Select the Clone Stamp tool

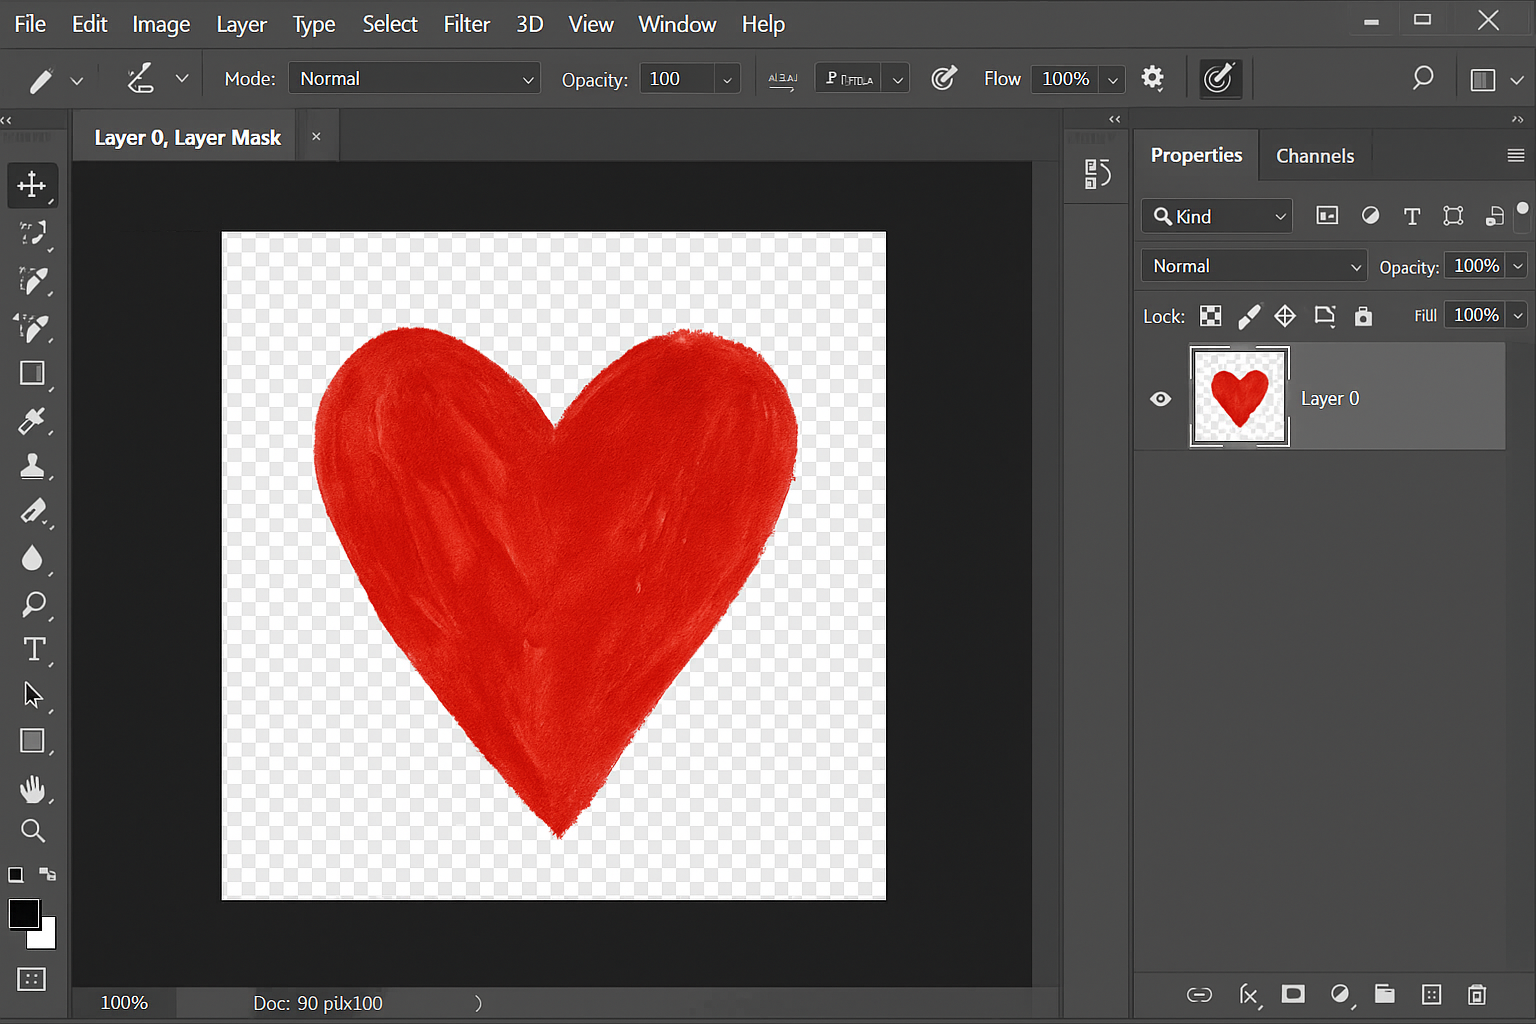[x=32, y=467]
